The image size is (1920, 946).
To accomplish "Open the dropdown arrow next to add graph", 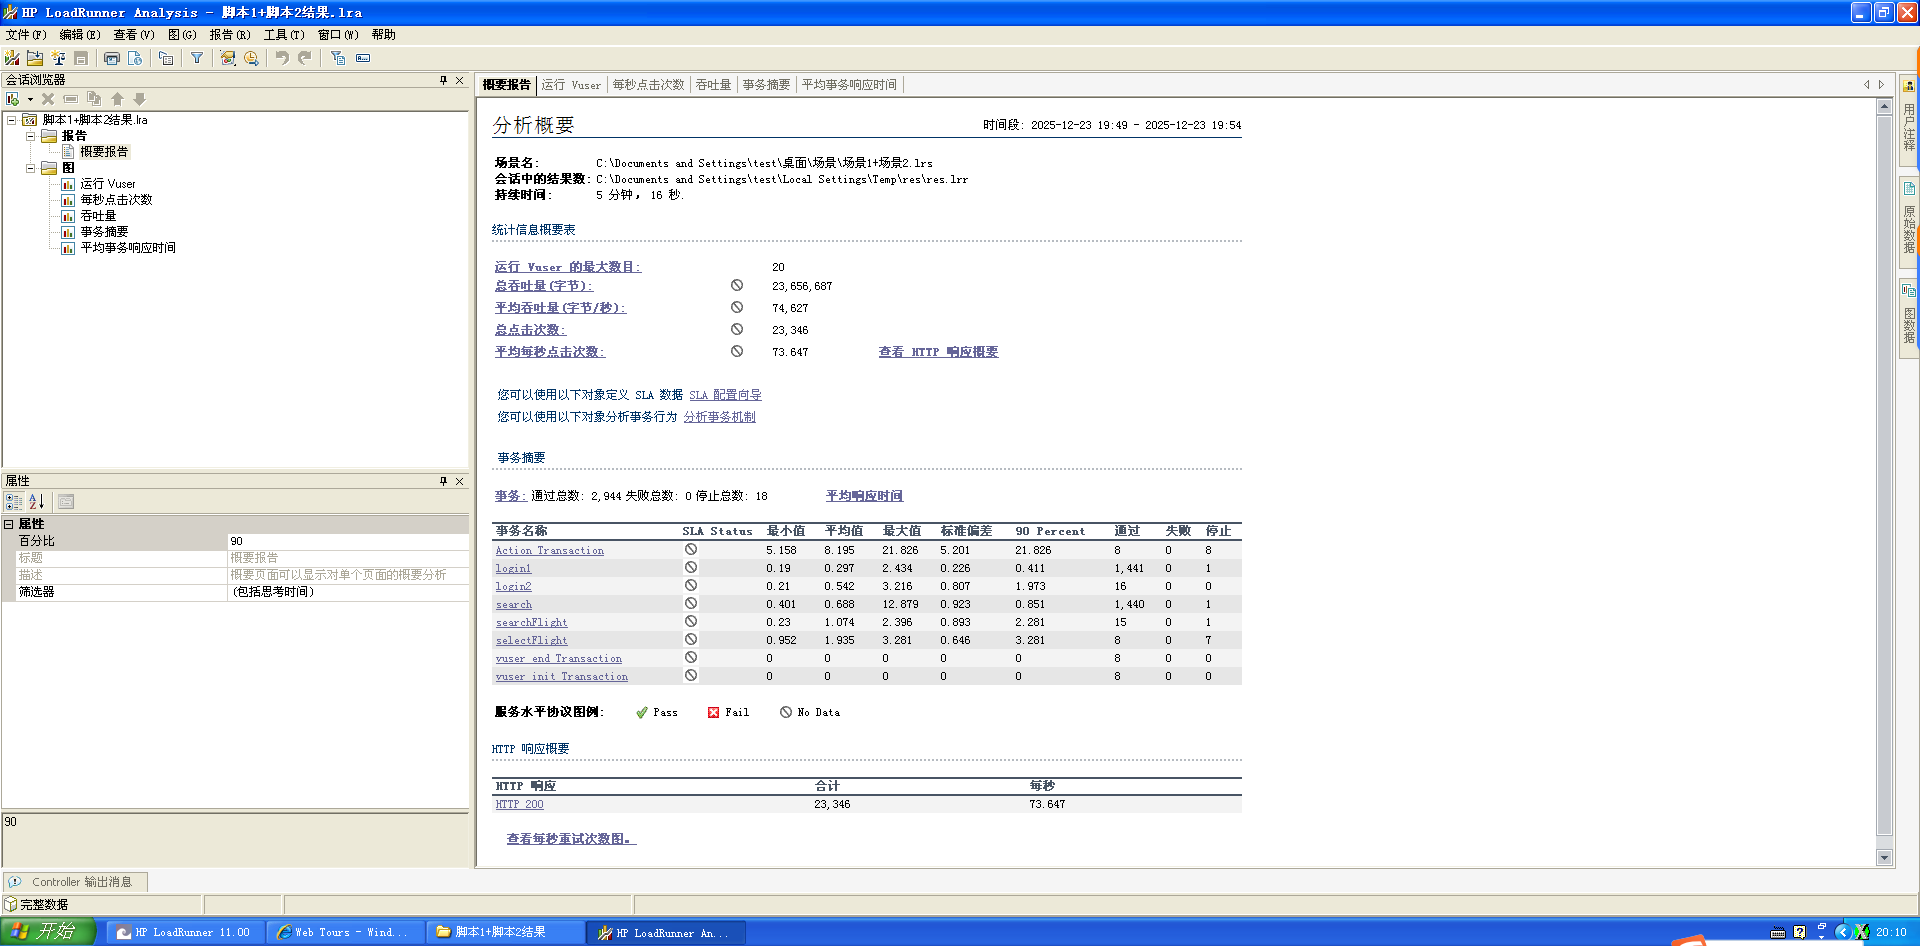I will tap(31, 99).
